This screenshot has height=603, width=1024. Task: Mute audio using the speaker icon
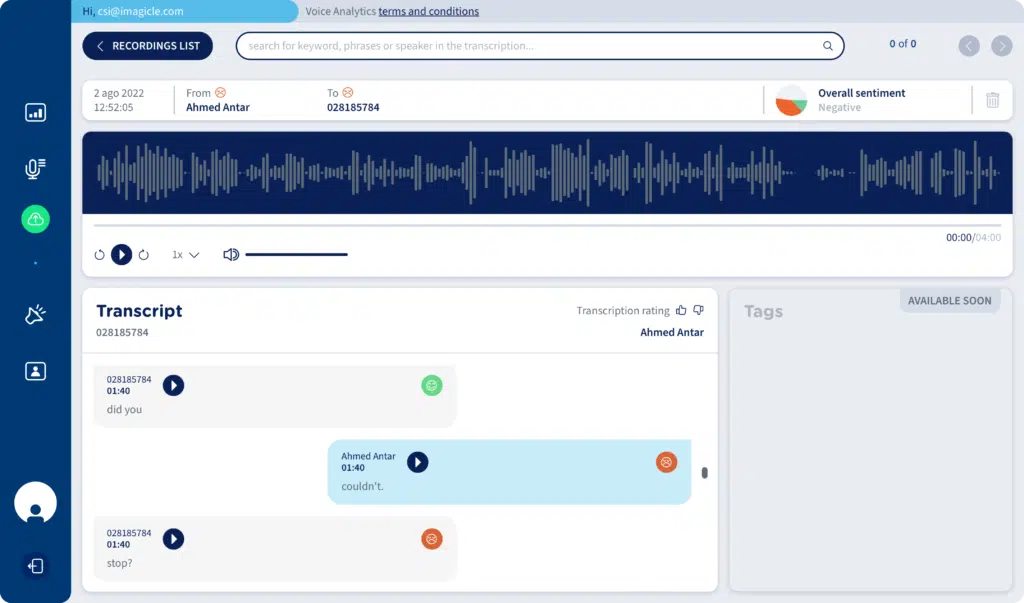(230, 254)
